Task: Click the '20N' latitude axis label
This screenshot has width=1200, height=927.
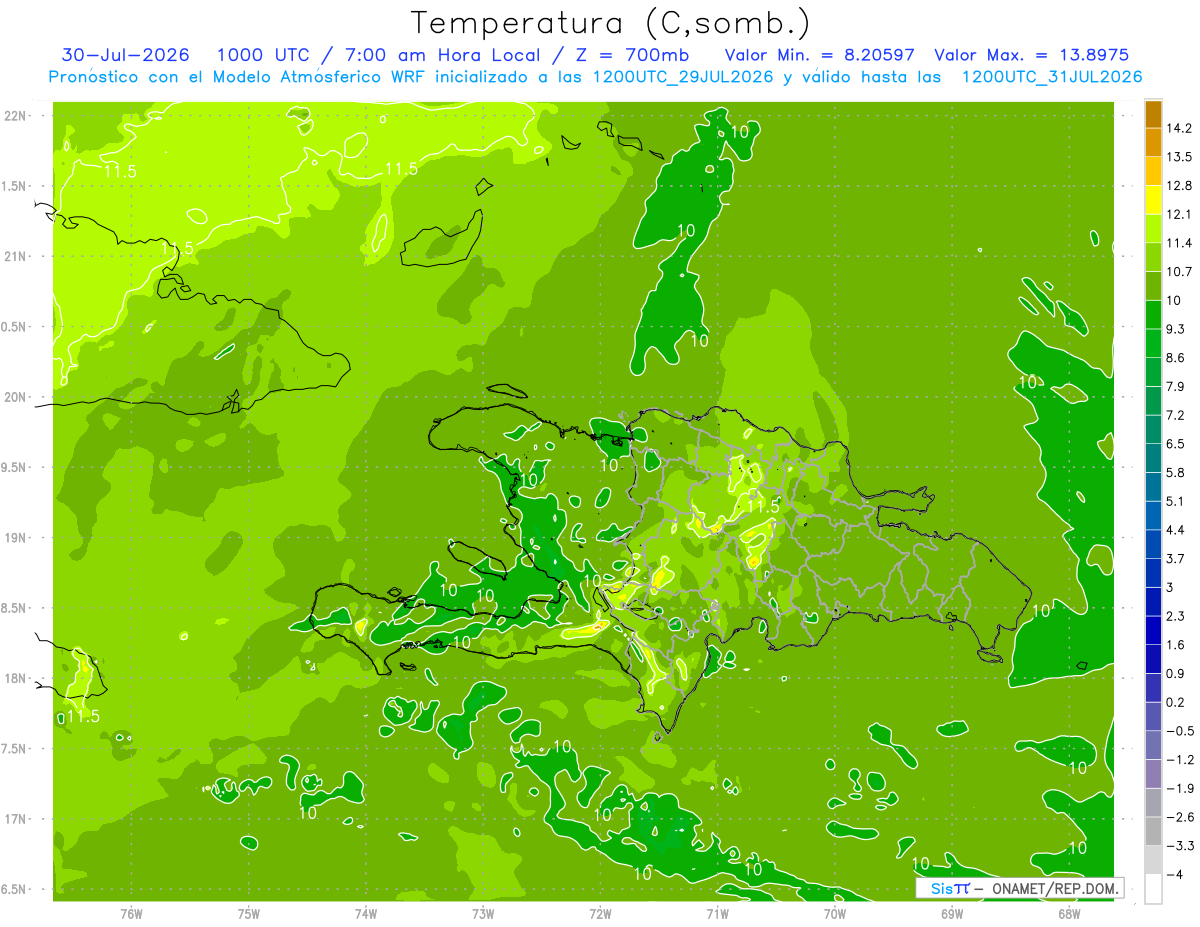Action: (17, 397)
